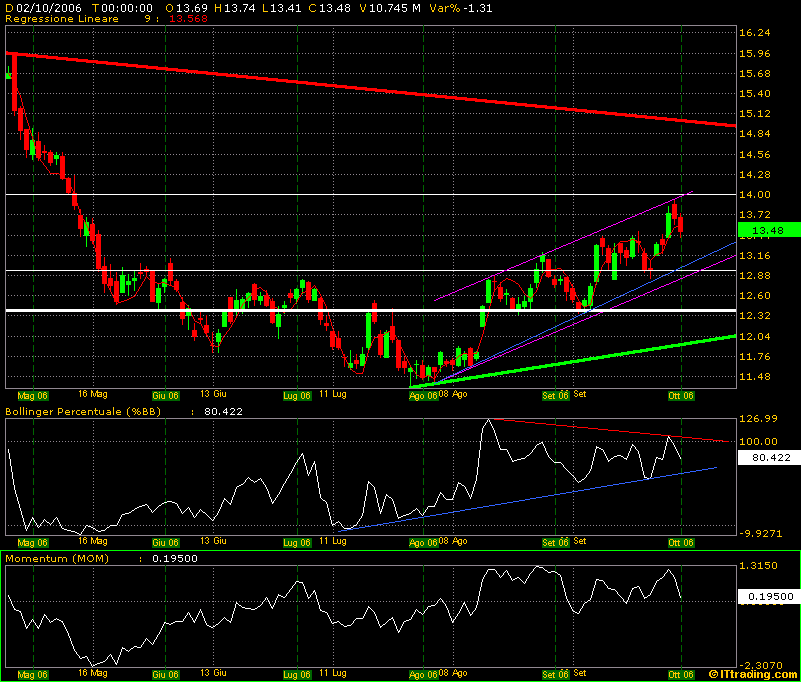
Task: Select the thin white line at 14.00
Action: click(x=300, y=194)
